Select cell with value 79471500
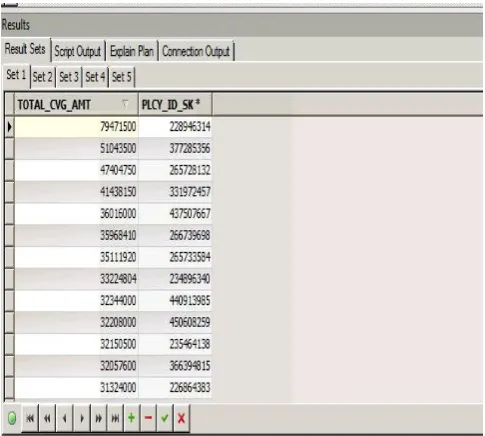Viewport: 485px width, 436px height. pos(76,127)
